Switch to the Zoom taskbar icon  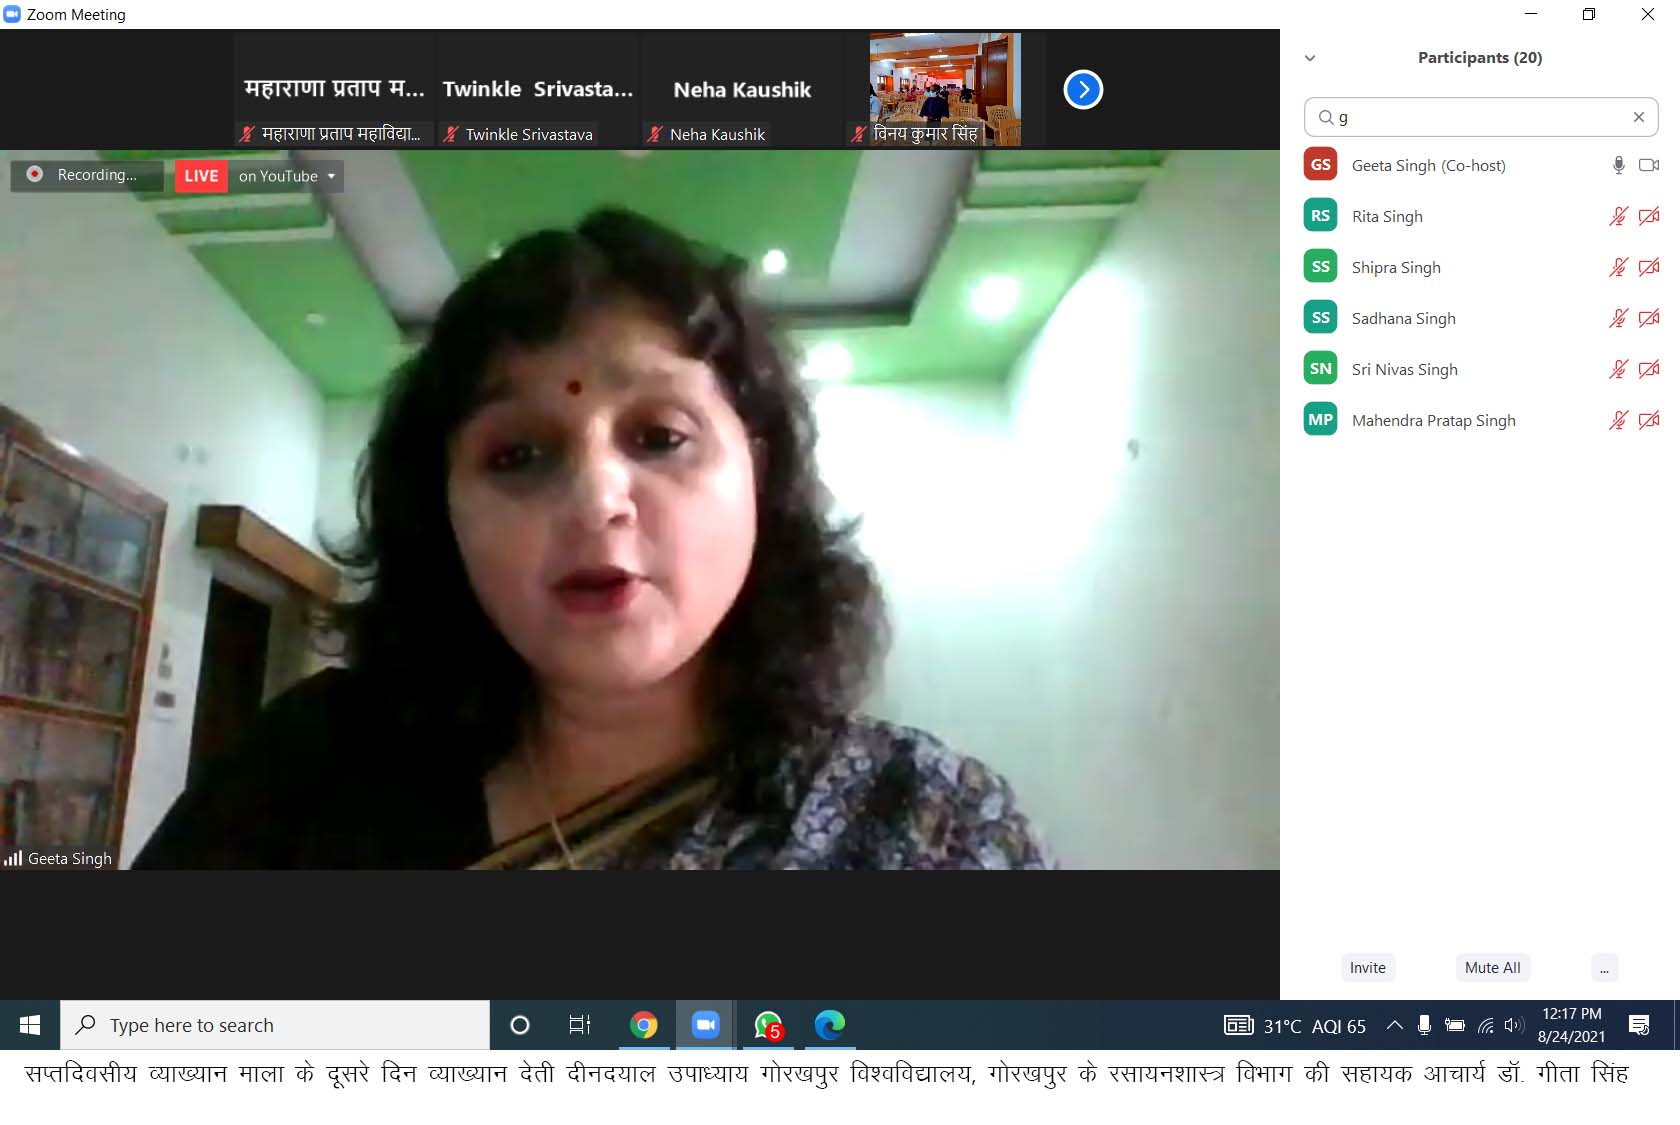(x=706, y=1025)
